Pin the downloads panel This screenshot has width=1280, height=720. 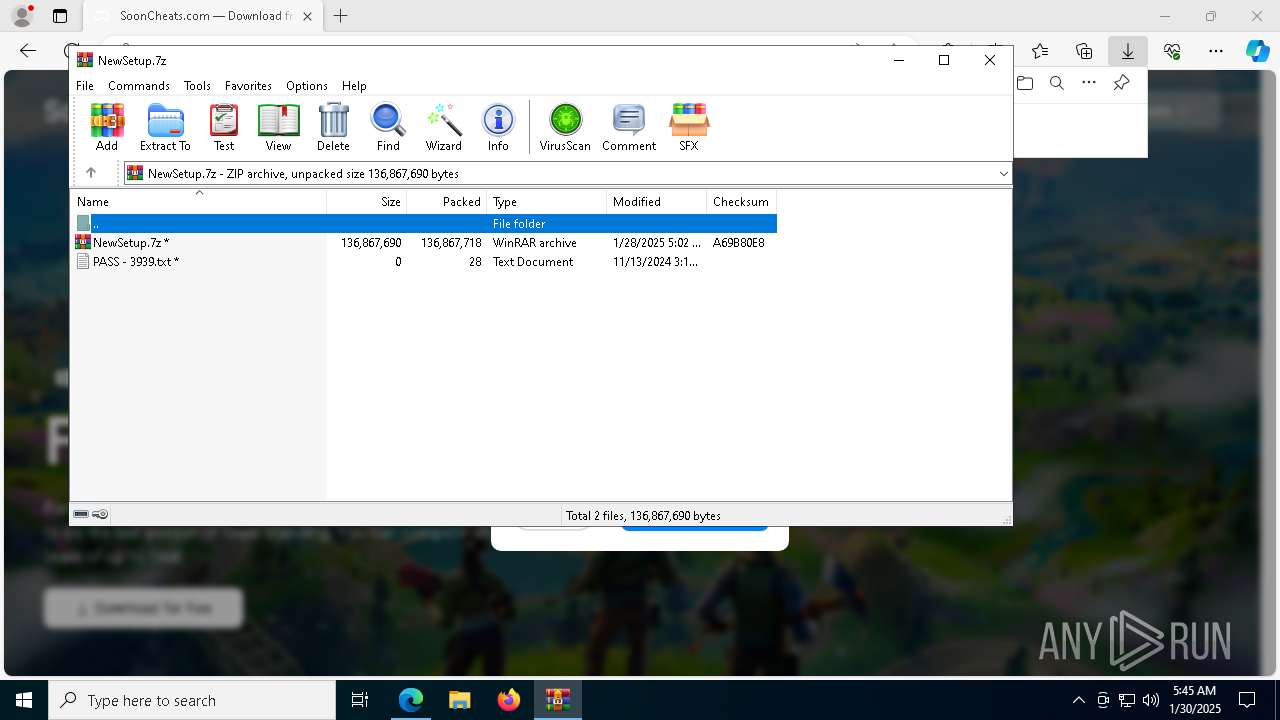pyautogui.click(x=1121, y=83)
